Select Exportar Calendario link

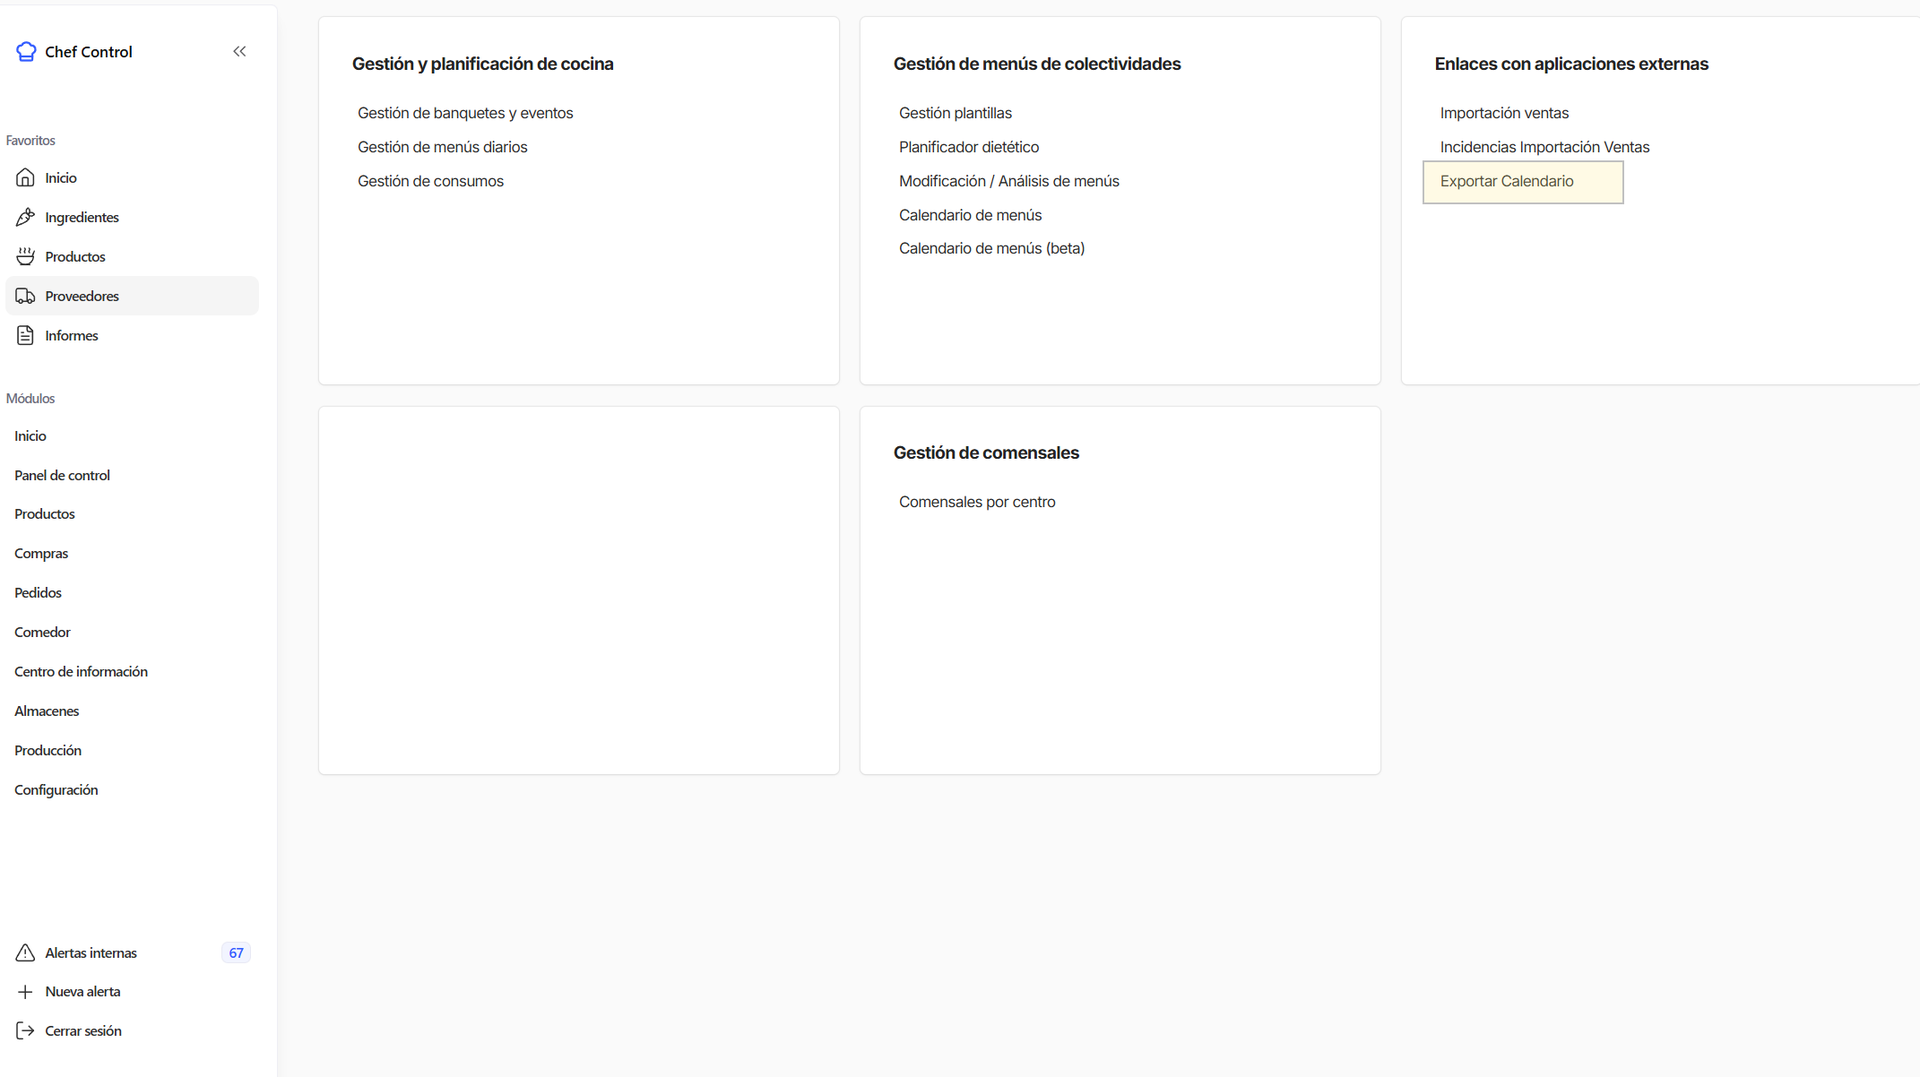(x=1506, y=181)
